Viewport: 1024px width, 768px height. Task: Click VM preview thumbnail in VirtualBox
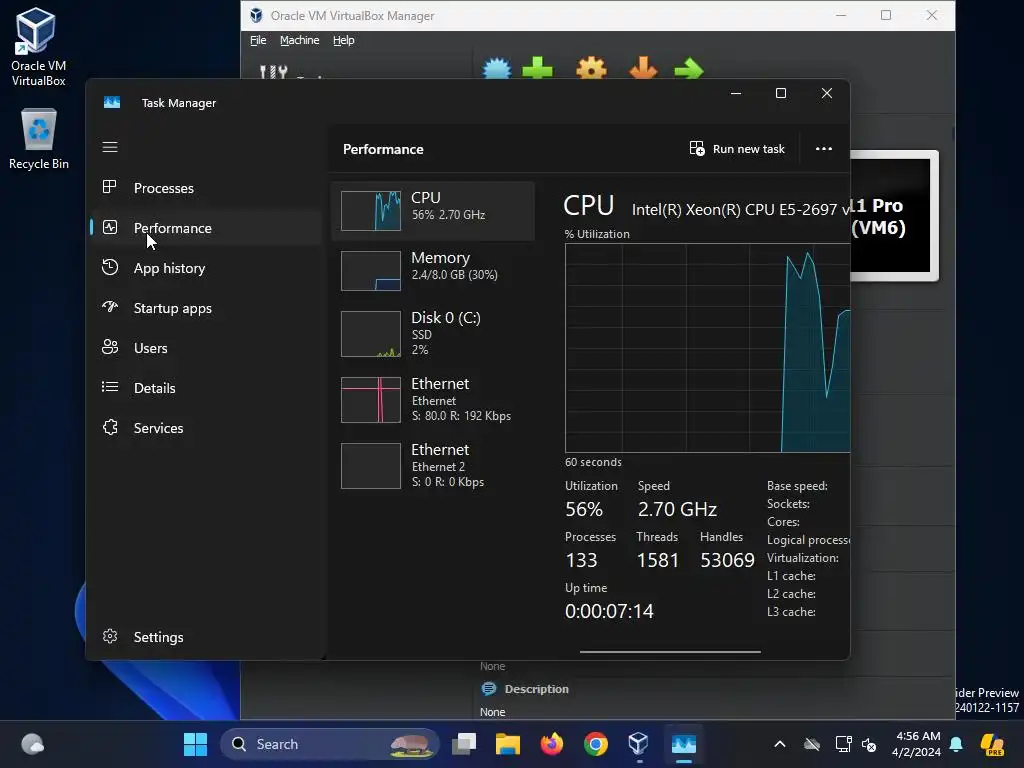(894, 216)
